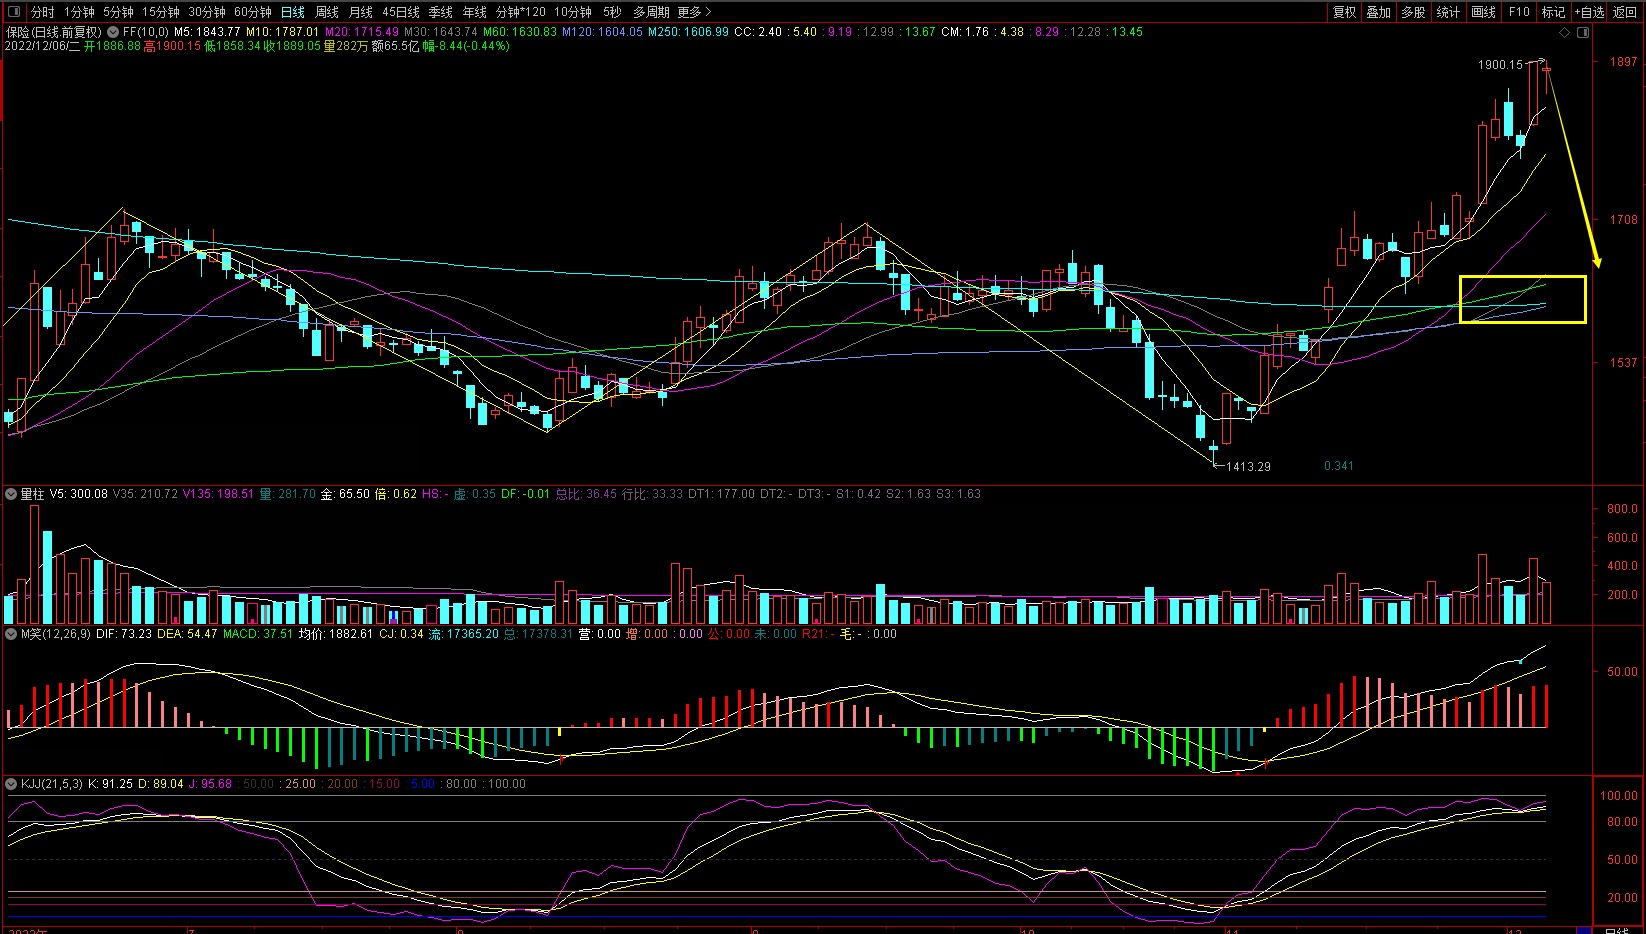This screenshot has height=934, width=1646.
Task: Toggle the right side panel icon near price axis
Action: coord(1583,33)
